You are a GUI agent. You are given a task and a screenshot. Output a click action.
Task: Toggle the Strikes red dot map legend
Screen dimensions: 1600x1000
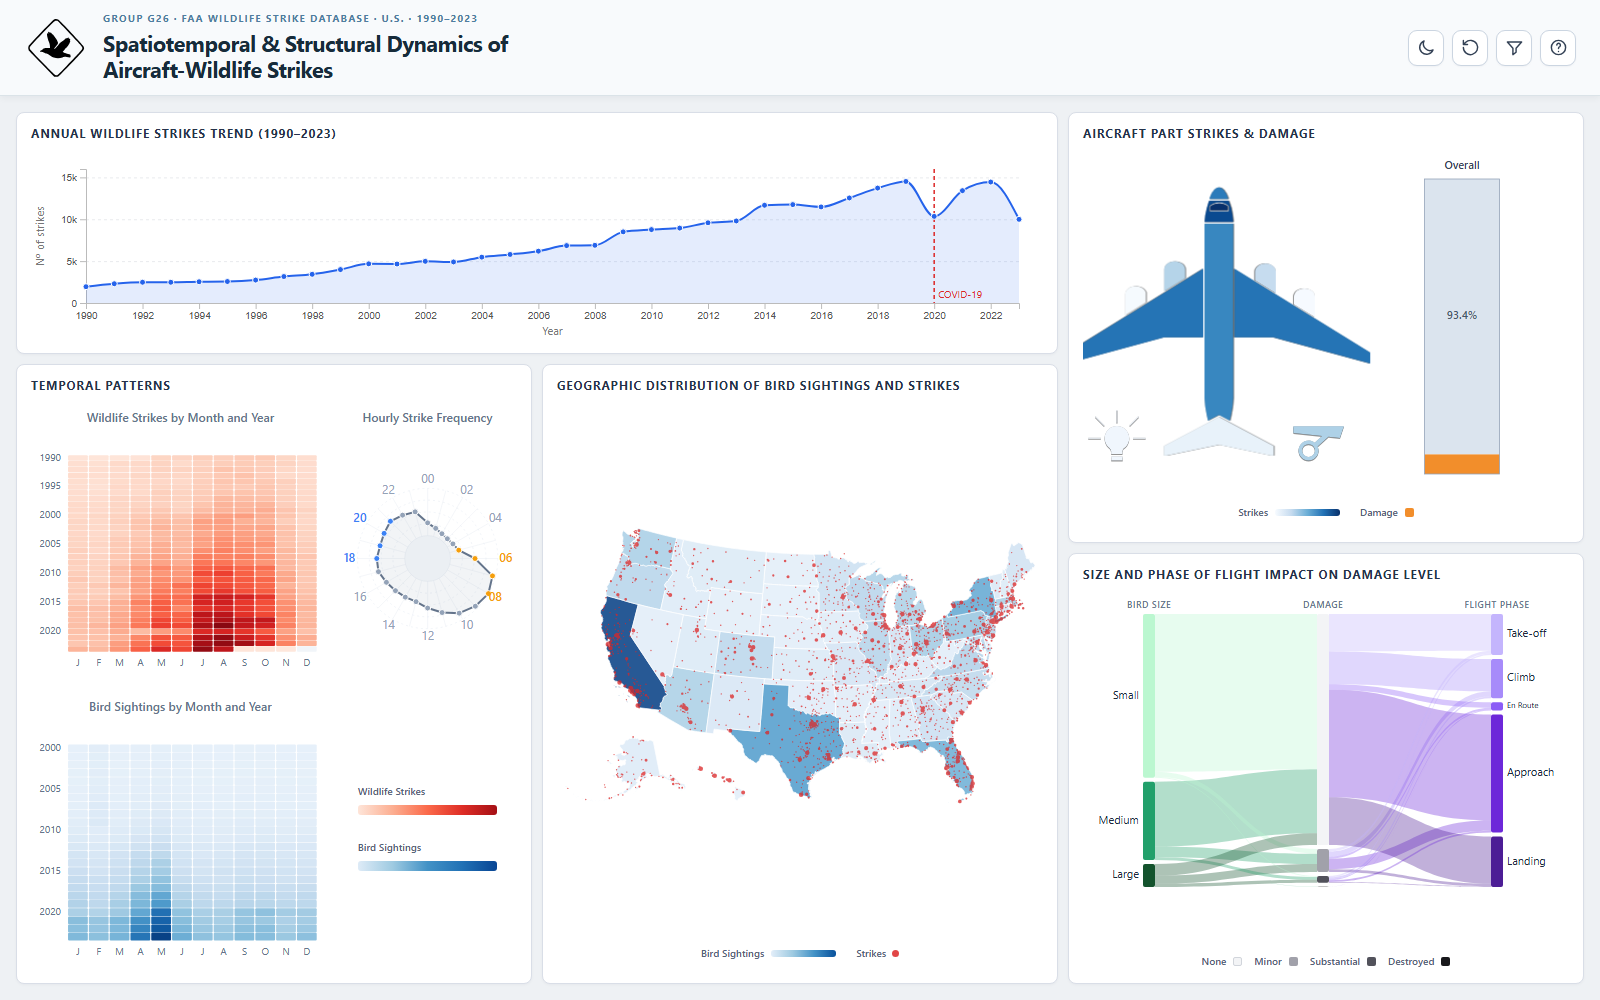(x=877, y=954)
